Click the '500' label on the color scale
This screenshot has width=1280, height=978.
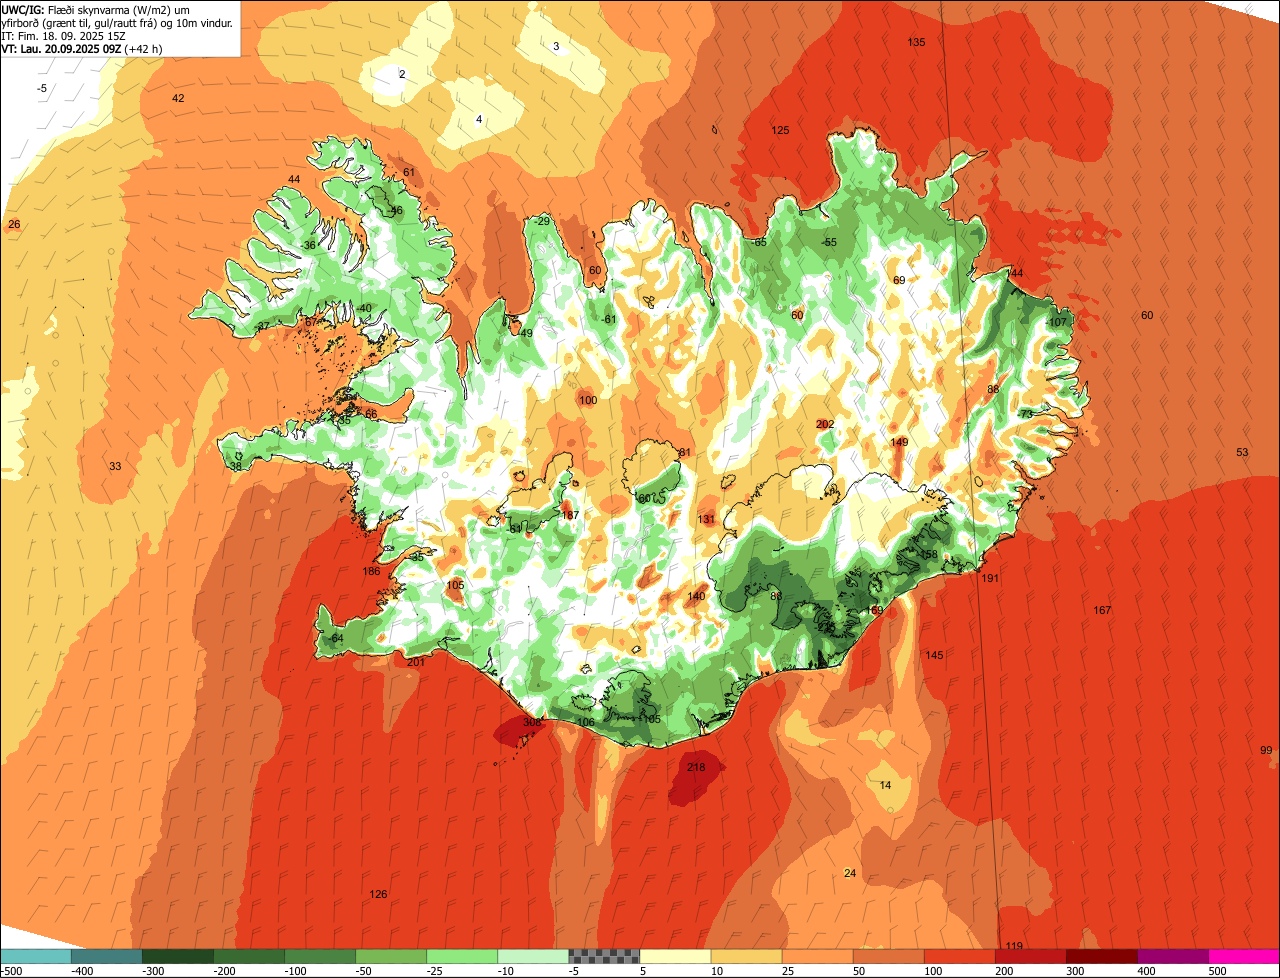[1217, 971]
